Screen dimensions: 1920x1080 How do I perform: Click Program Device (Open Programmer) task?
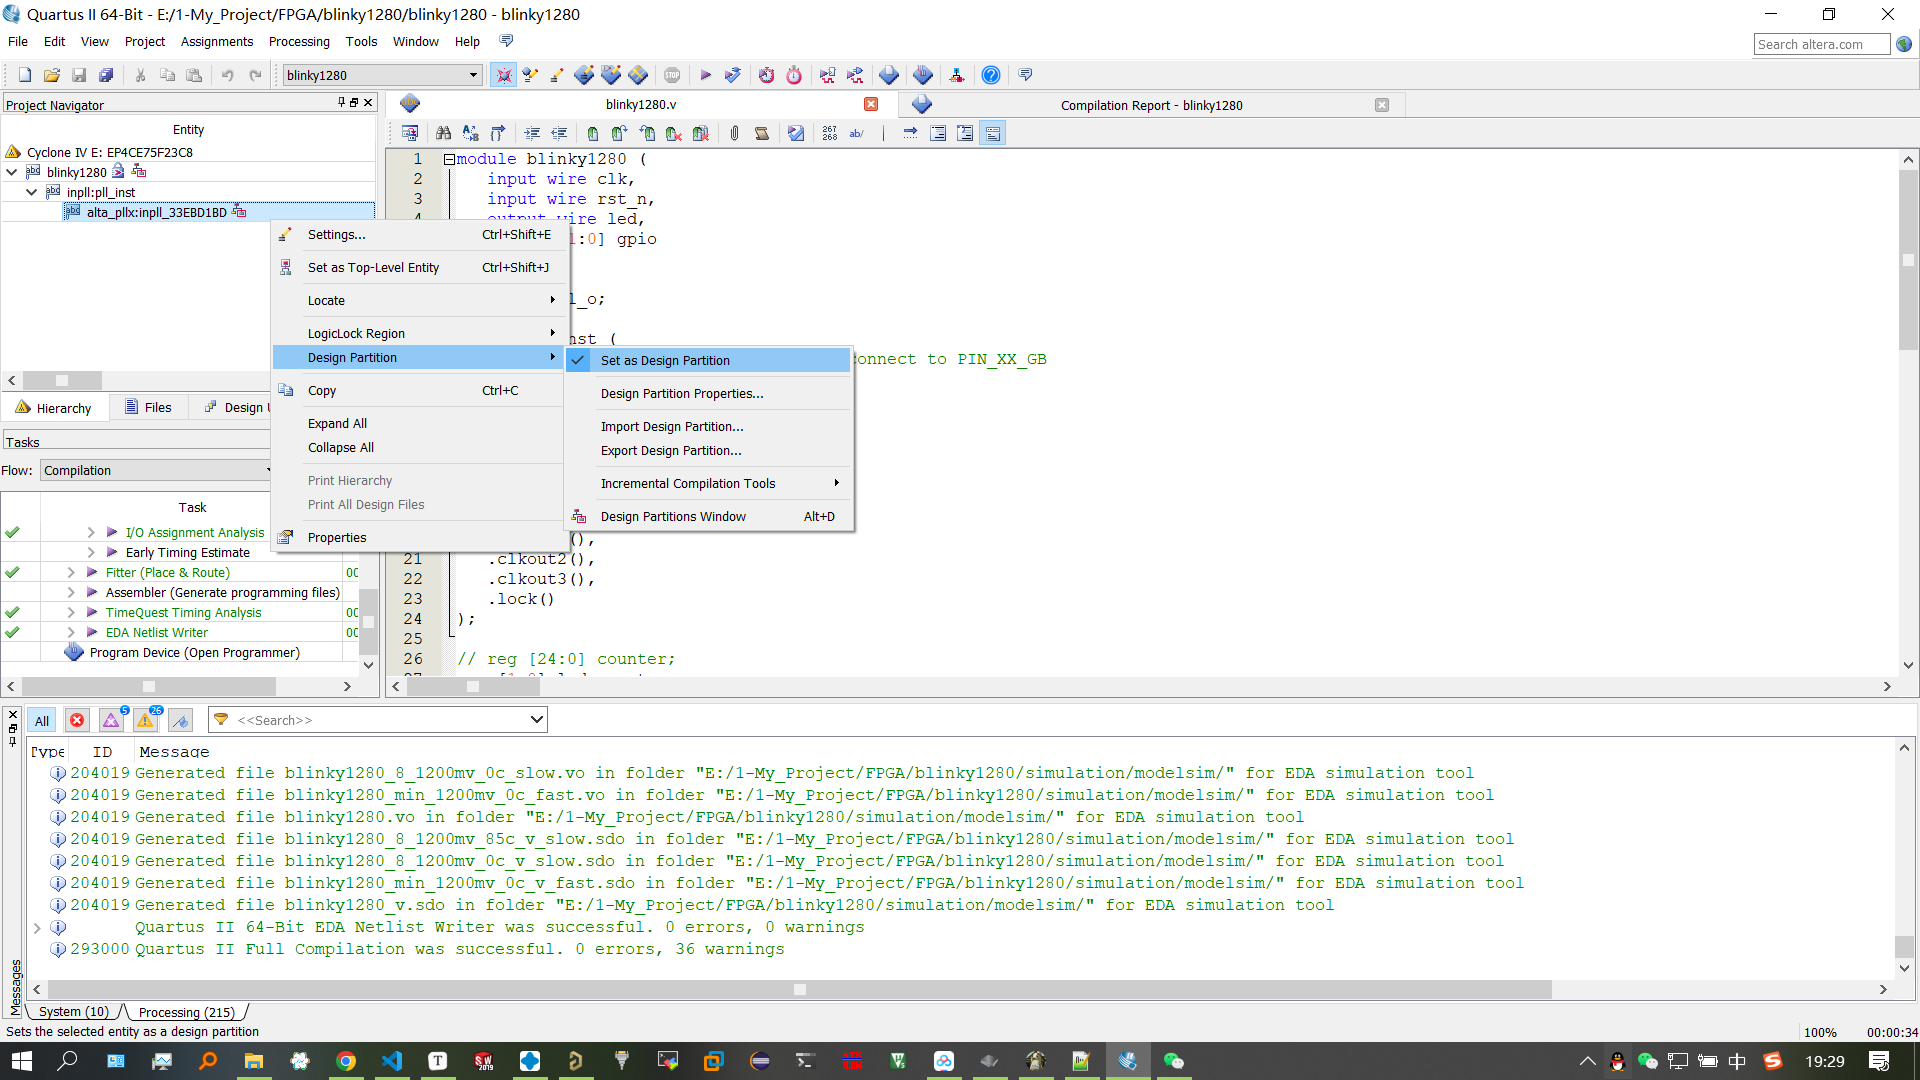point(194,653)
